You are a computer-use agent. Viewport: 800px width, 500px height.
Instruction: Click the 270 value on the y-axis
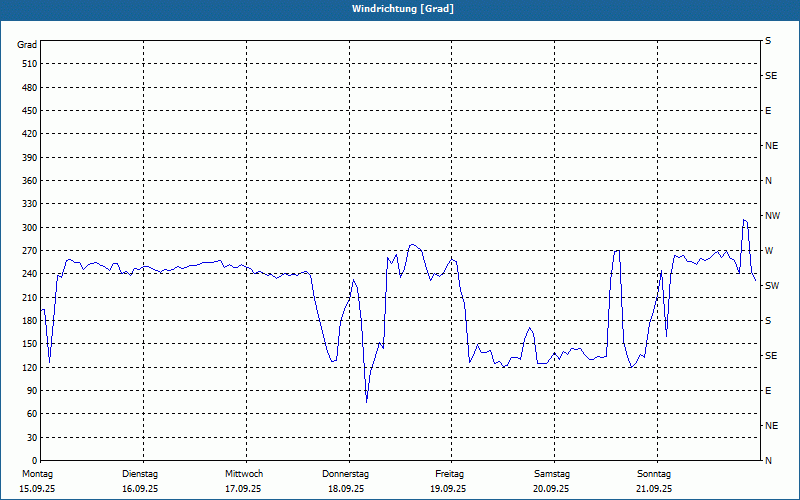point(30,251)
